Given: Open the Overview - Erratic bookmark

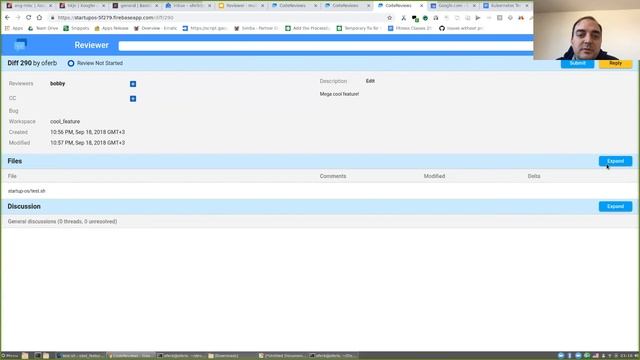Looking at the screenshot, I should pos(156,28).
